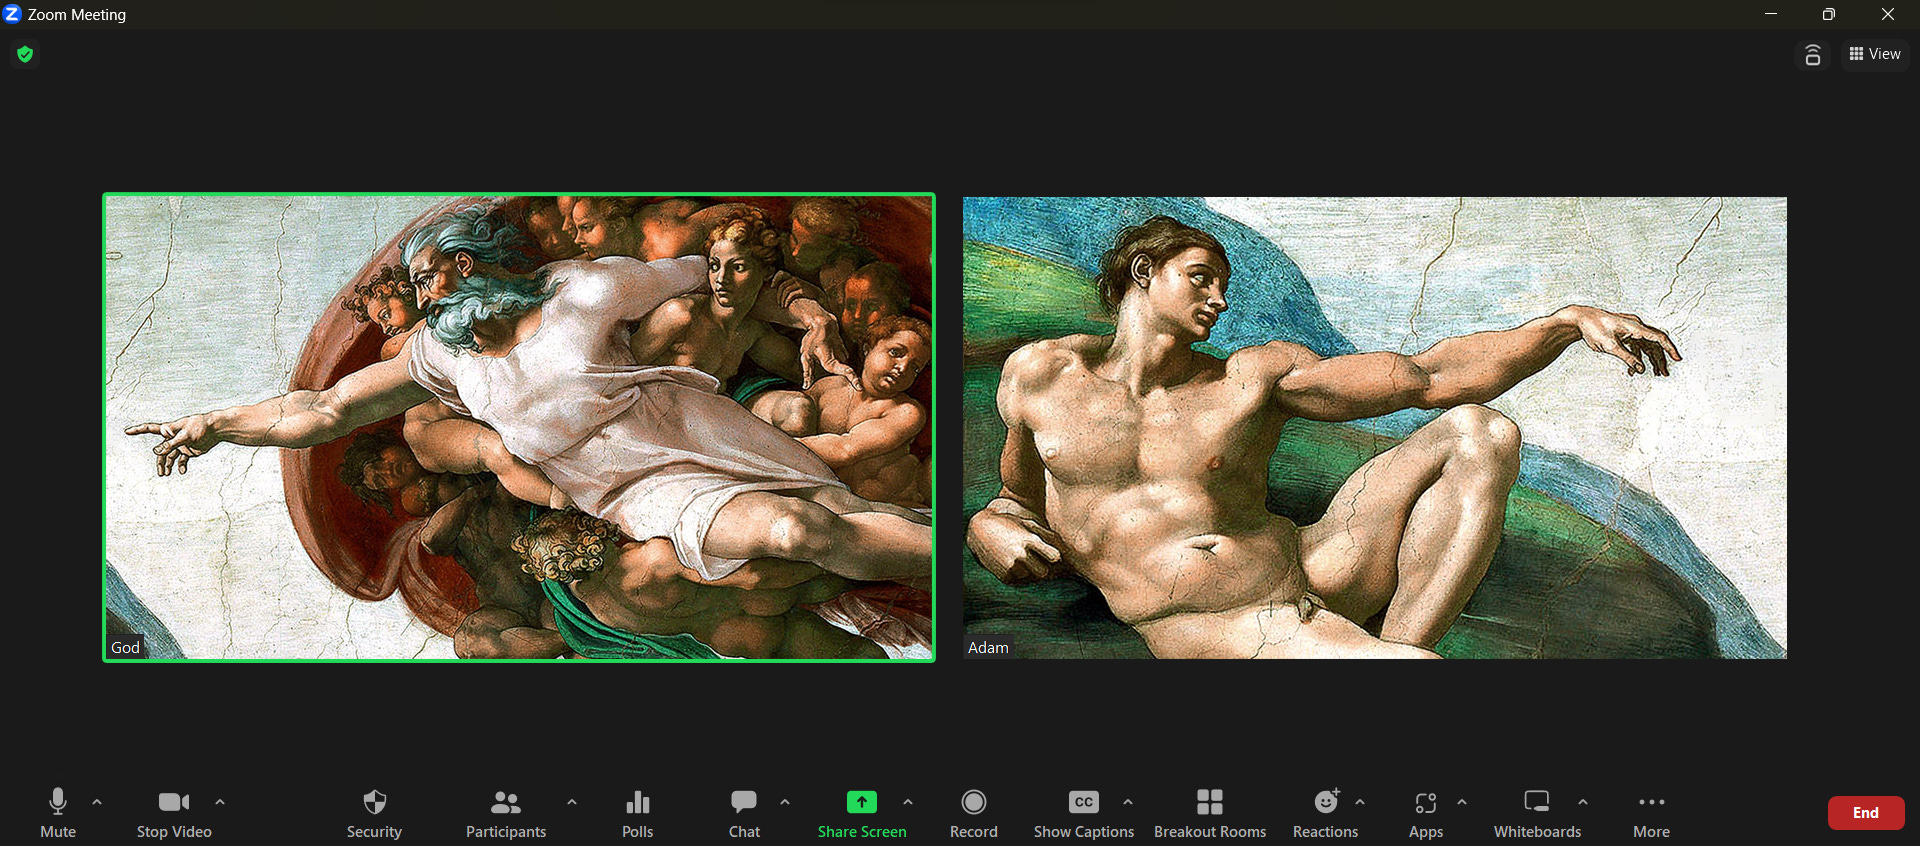This screenshot has height=846, width=1920.
Task: Open the Chat panel
Action: coord(744,813)
